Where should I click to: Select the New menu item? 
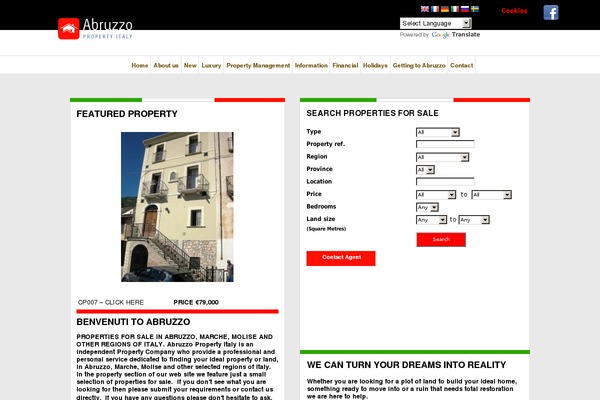click(190, 65)
